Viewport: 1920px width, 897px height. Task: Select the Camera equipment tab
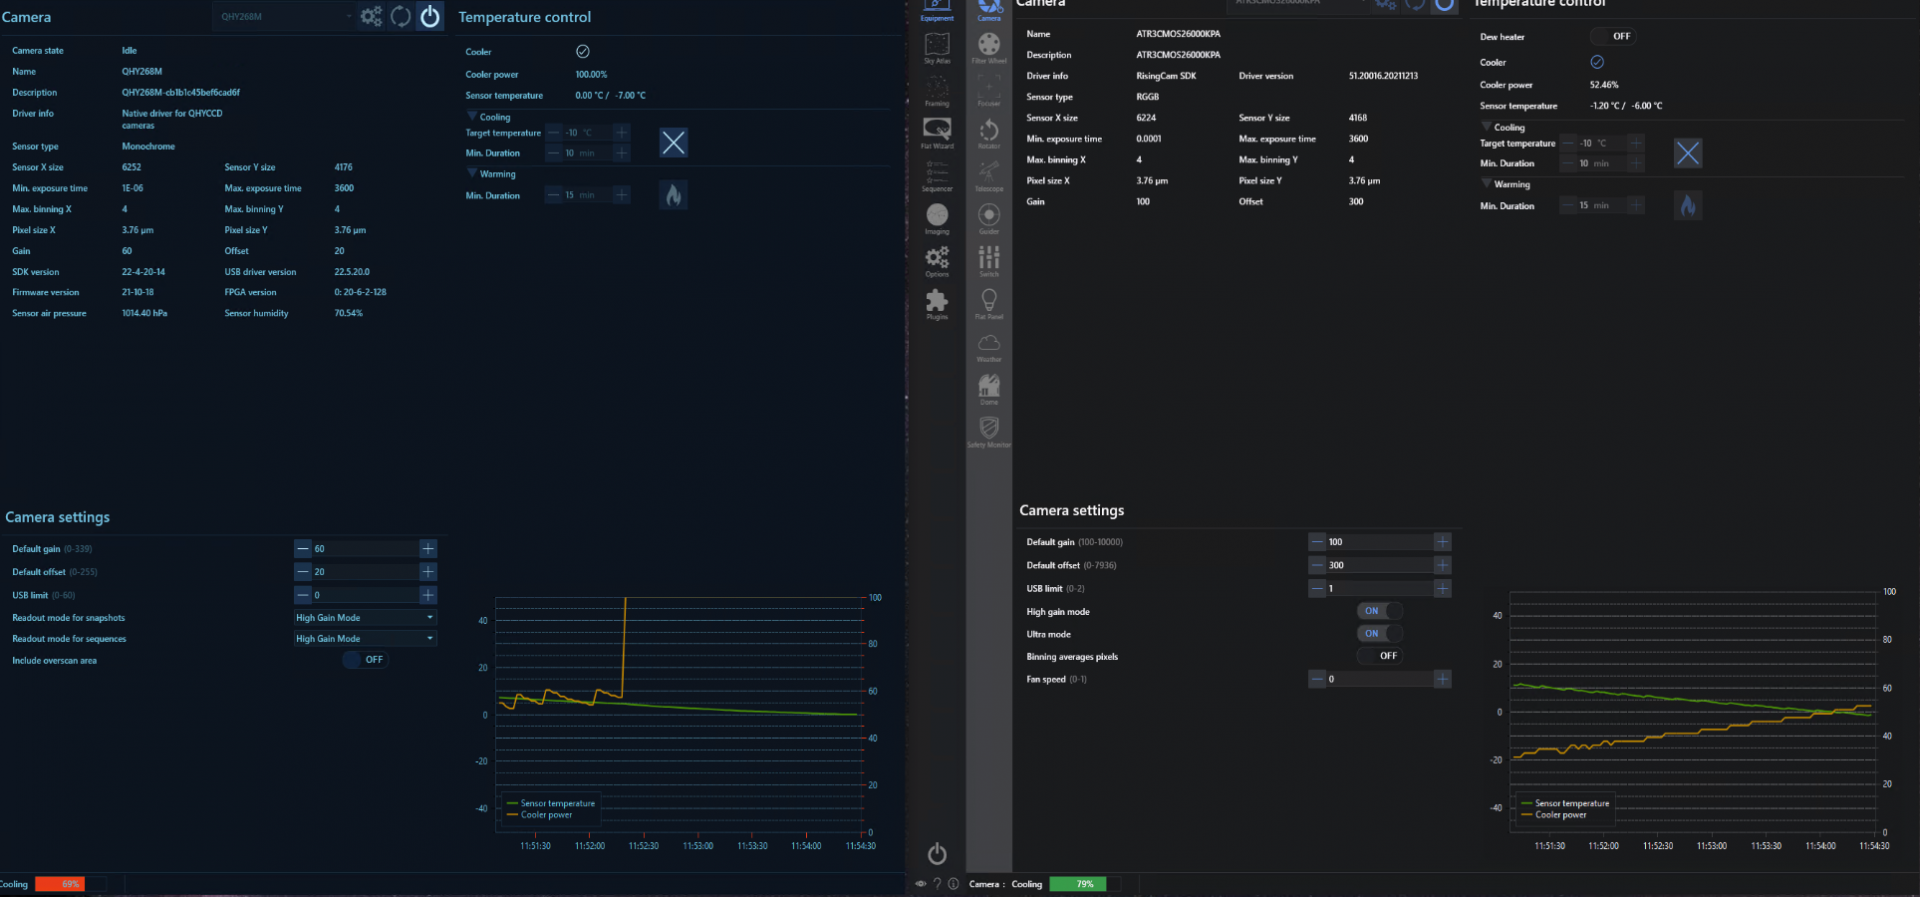coord(989,10)
